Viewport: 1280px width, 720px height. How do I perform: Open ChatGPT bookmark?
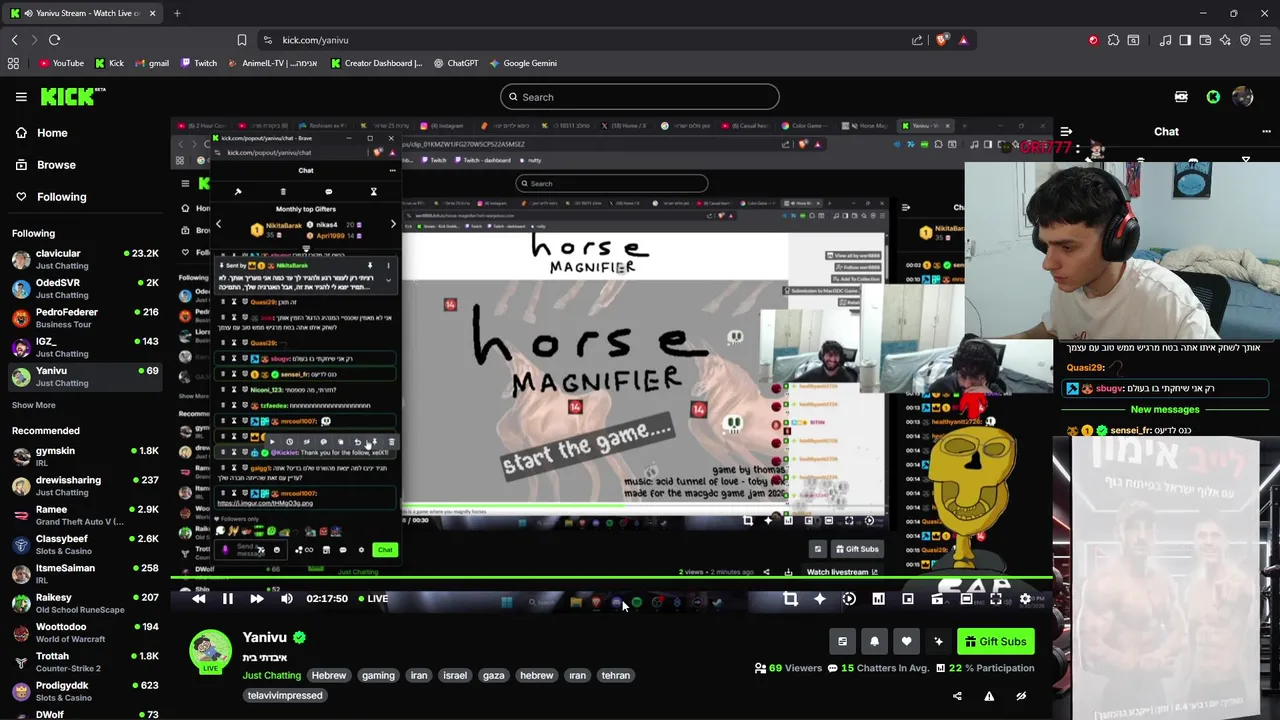tap(456, 63)
